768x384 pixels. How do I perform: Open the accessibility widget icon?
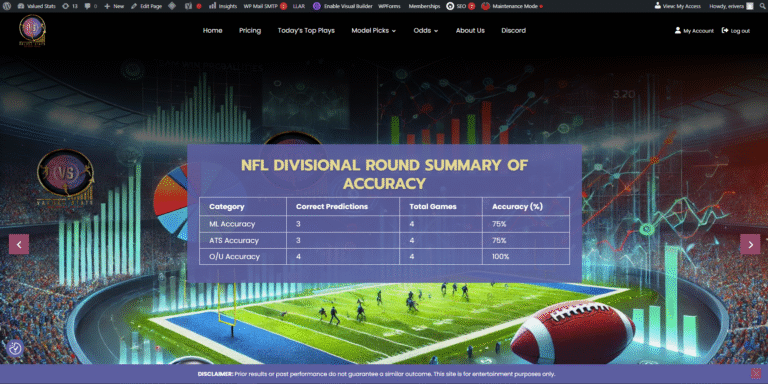point(16,348)
